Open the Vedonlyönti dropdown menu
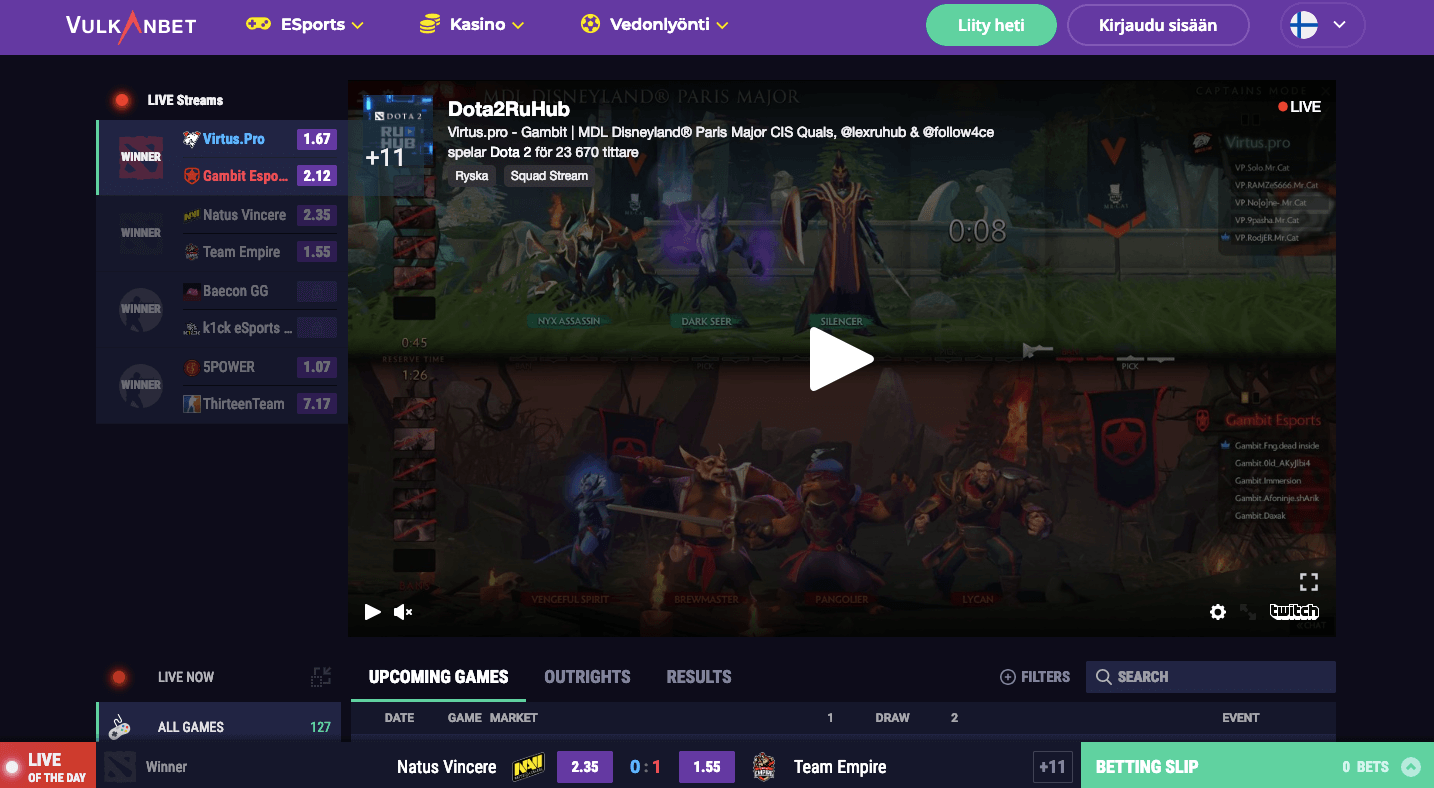Screen dimensions: 1434x788 point(655,25)
